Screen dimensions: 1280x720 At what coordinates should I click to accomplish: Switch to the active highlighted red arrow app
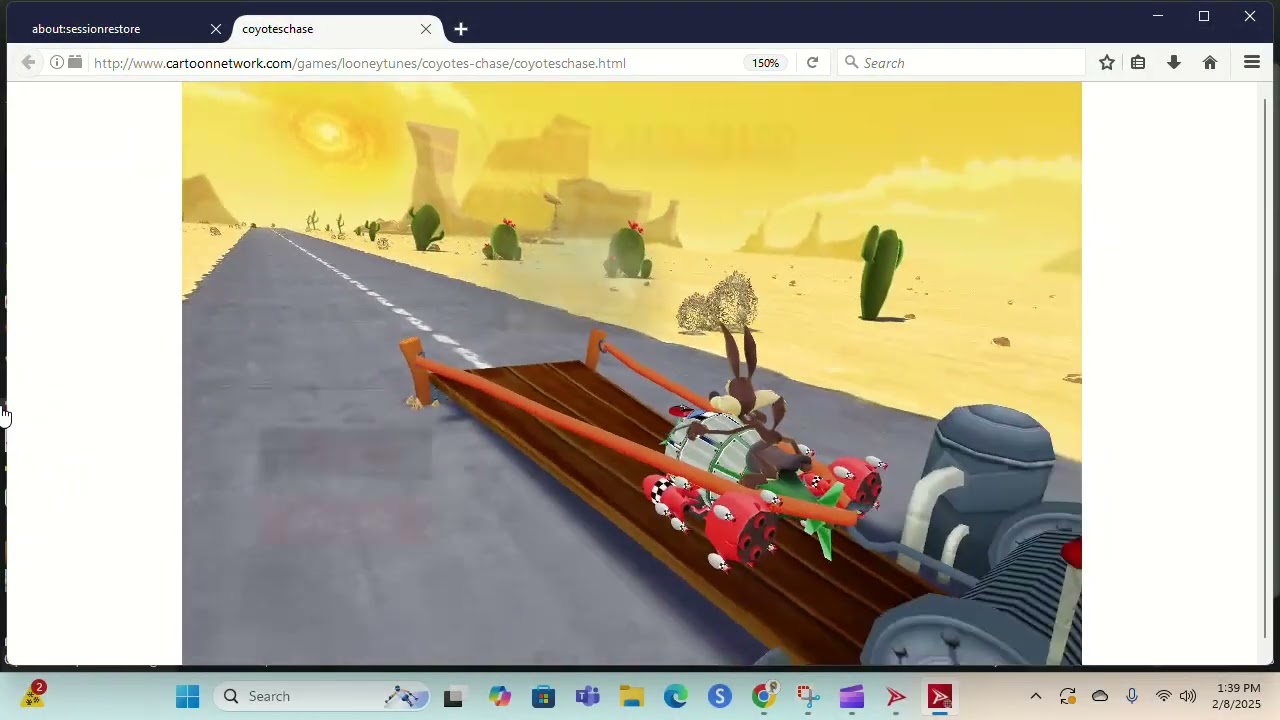(x=940, y=696)
